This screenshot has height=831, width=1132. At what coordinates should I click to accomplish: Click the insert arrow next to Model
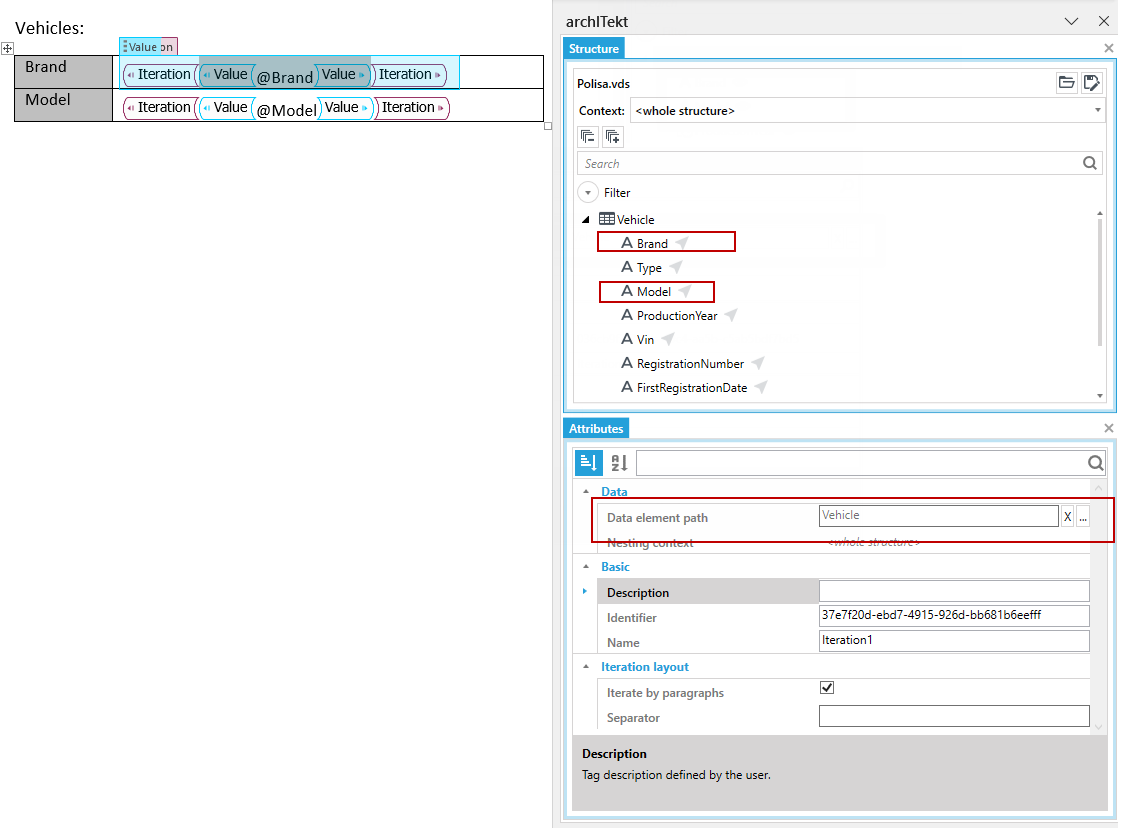coord(685,291)
